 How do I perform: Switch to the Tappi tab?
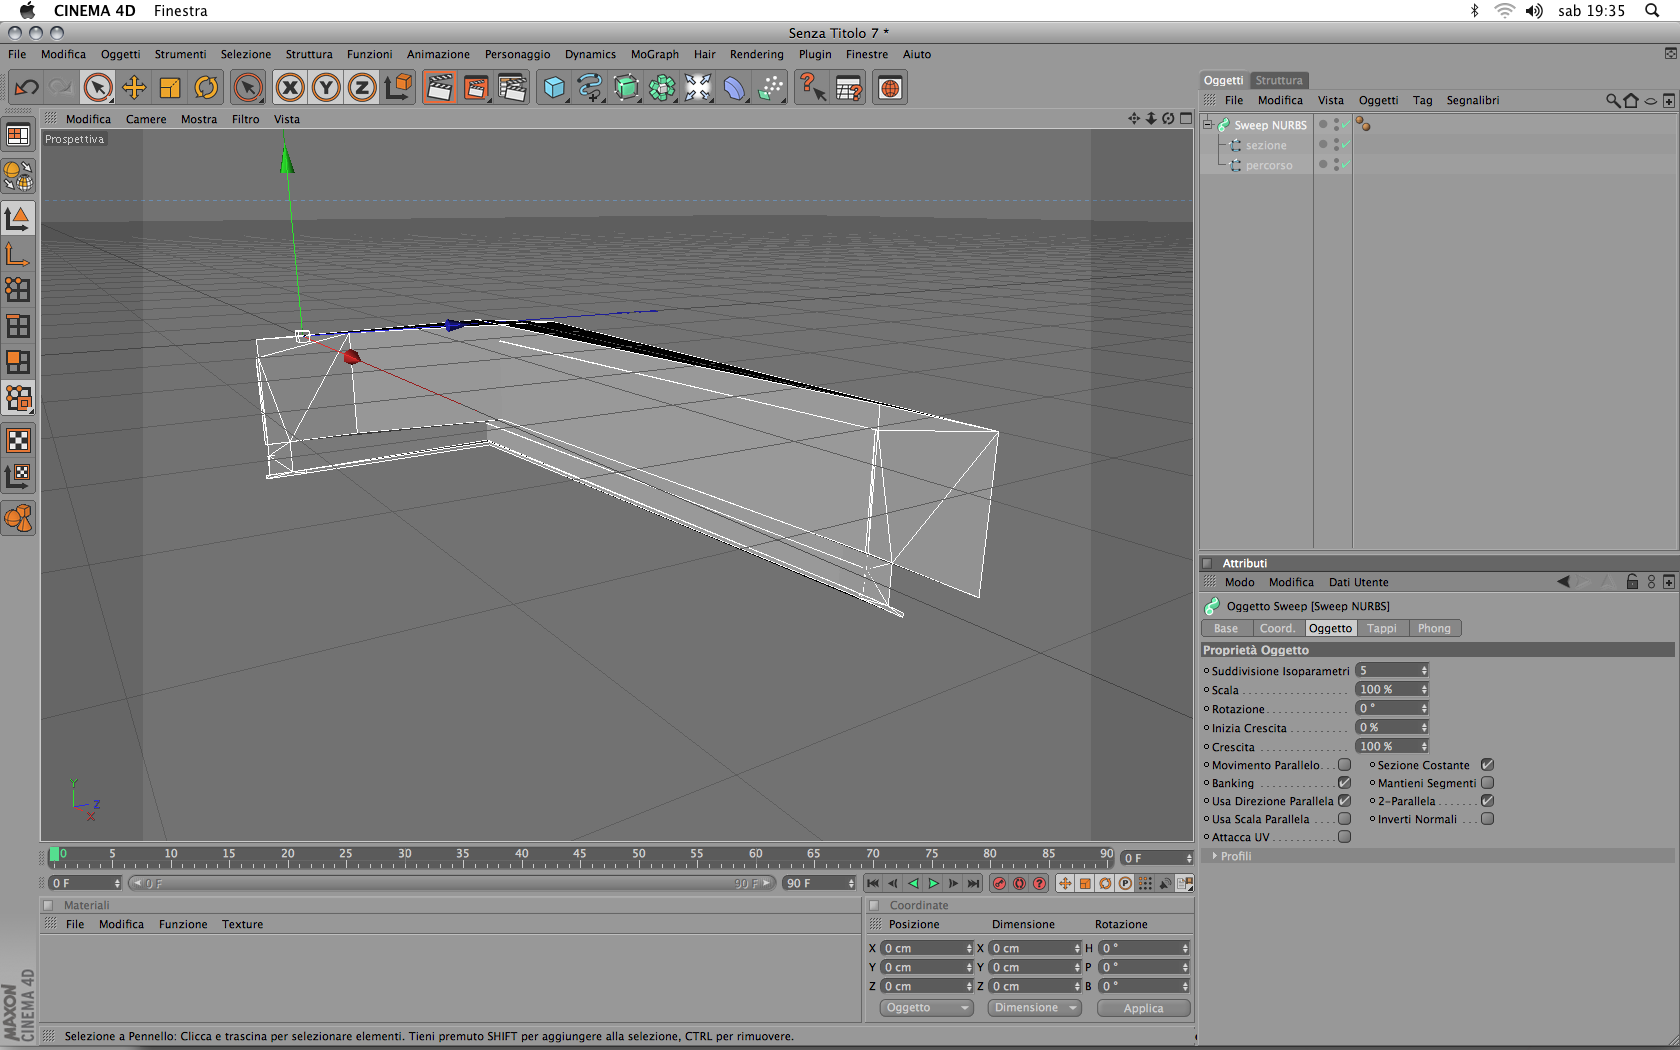coord(1382,628)
